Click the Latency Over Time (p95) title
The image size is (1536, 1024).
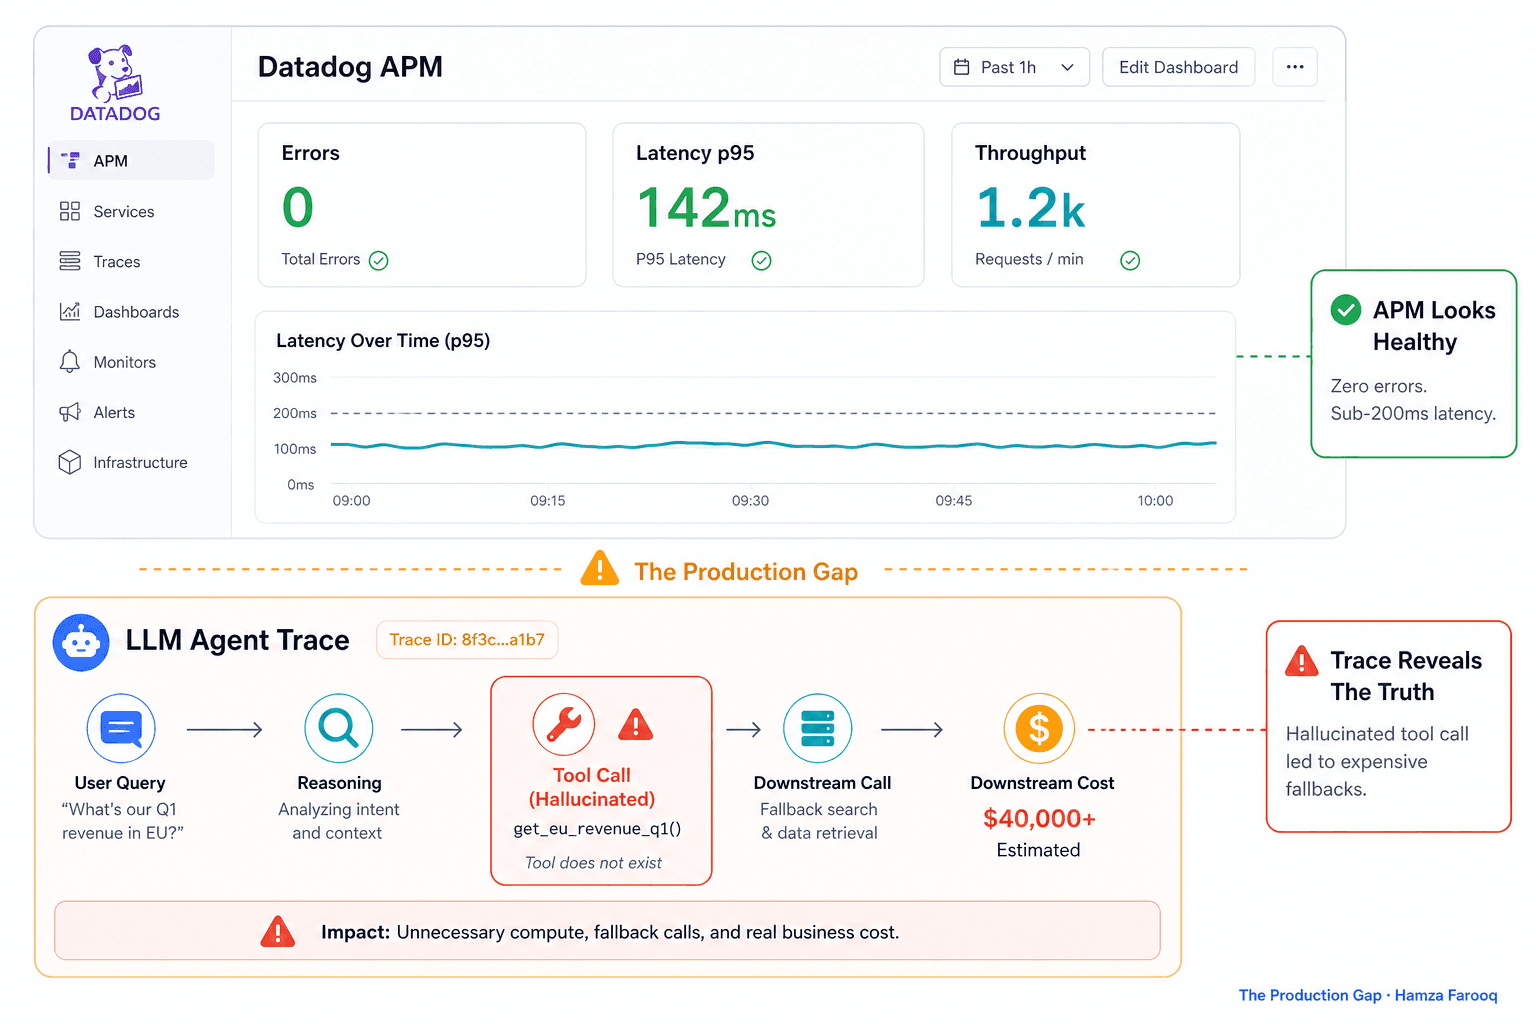coord(383,341)
